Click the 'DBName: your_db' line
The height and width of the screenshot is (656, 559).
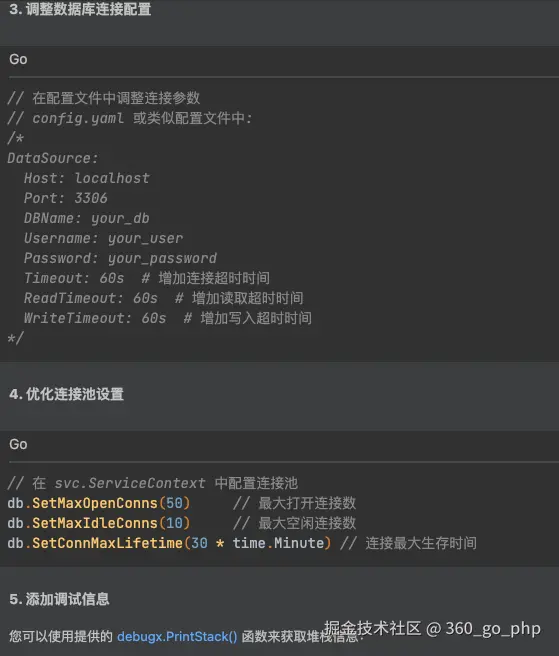[87, 218]
